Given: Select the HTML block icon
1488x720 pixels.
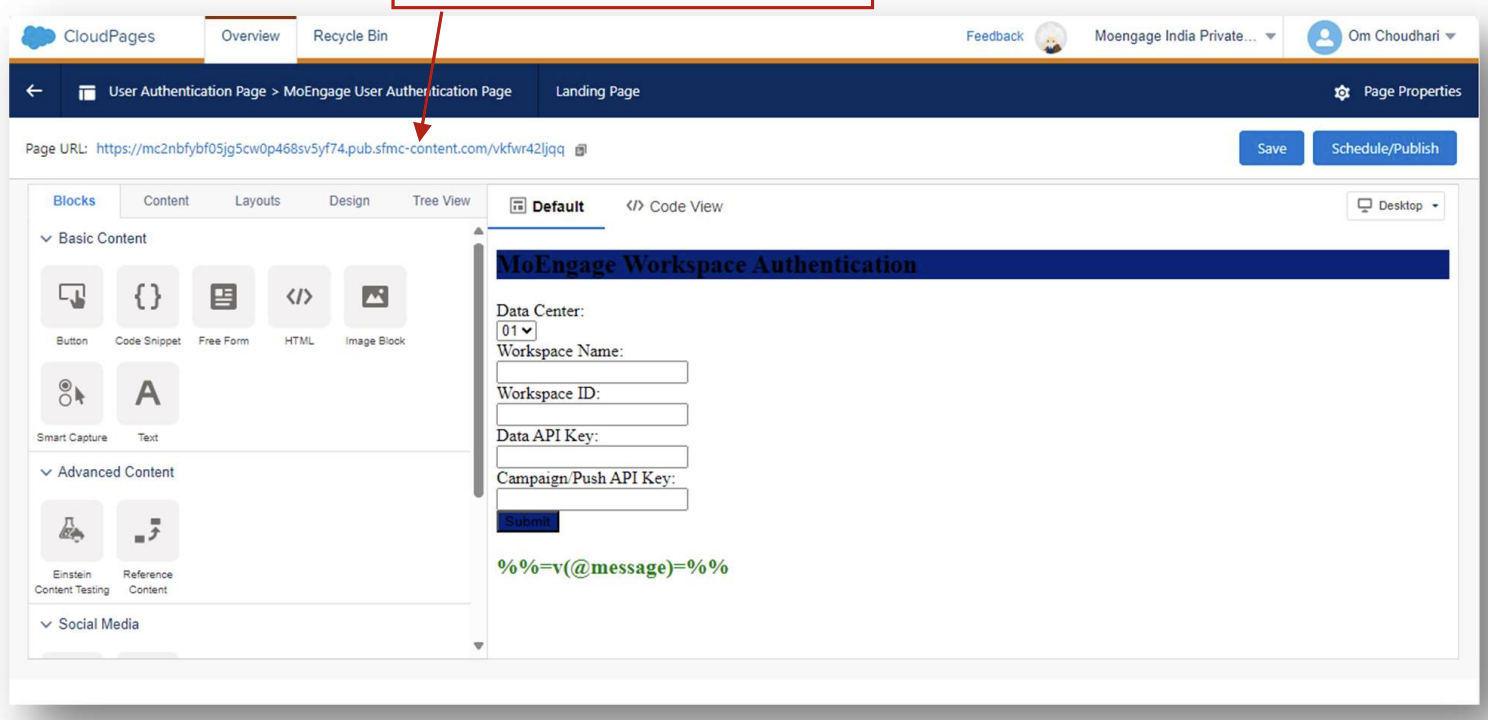Looking at the screenshot, I should click(299, 296).
